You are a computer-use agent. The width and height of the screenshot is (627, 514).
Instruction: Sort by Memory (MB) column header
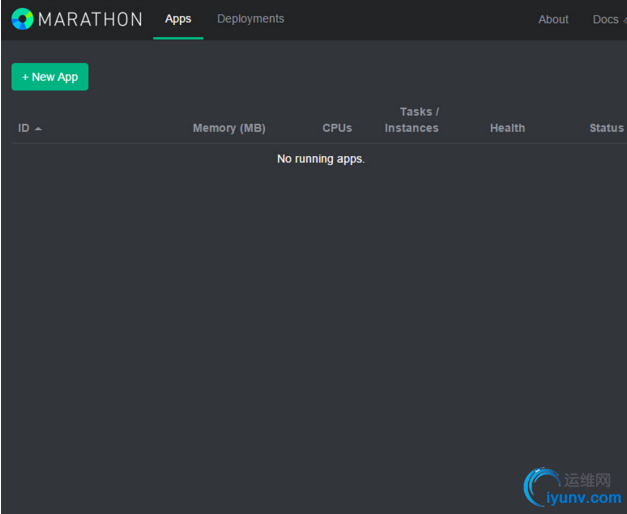coord(229,128)
